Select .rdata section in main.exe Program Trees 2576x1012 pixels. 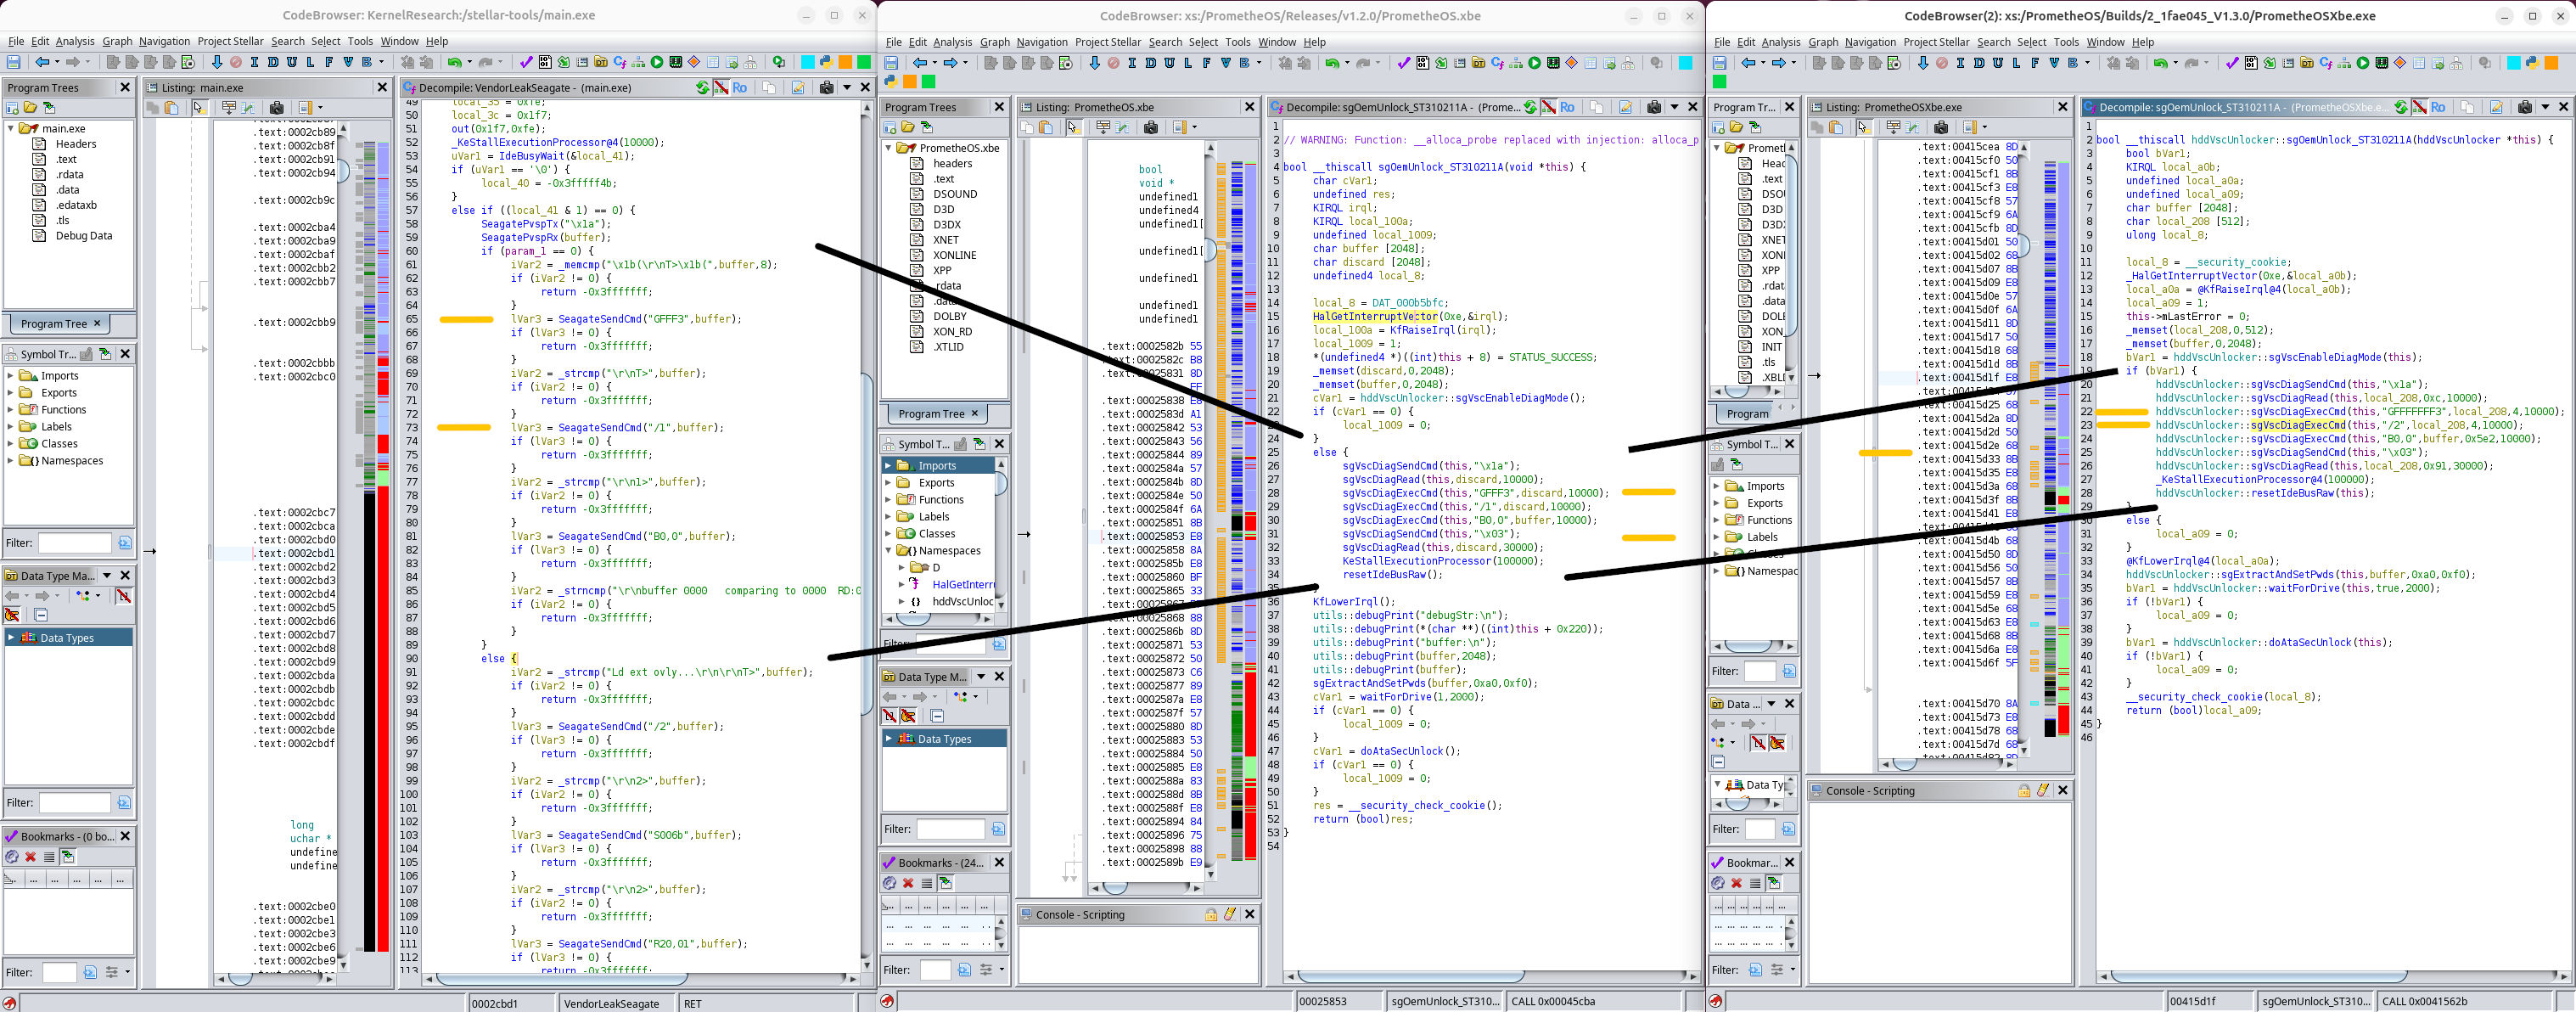point(69,175)
